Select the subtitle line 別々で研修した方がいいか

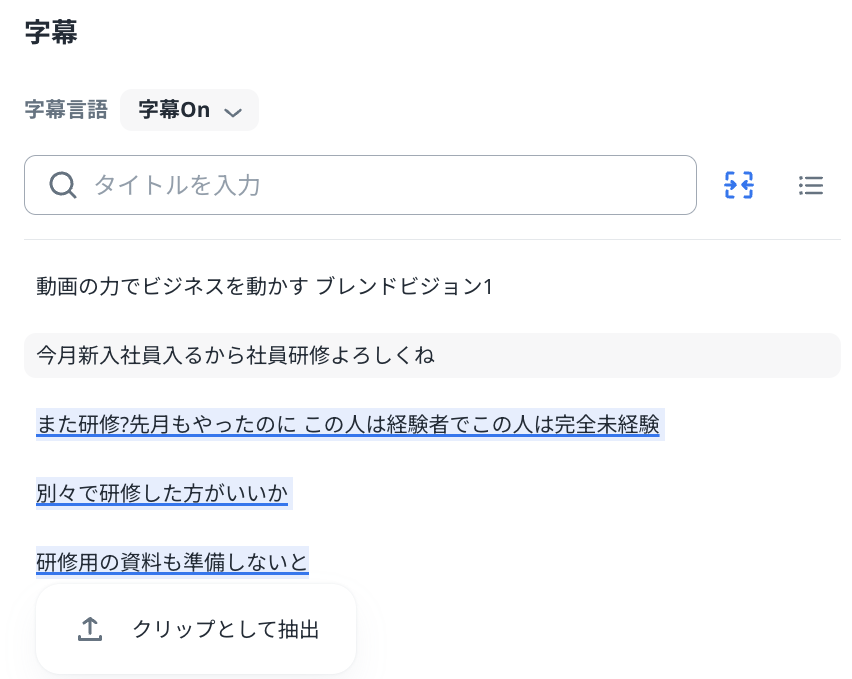tap(163, 493)
